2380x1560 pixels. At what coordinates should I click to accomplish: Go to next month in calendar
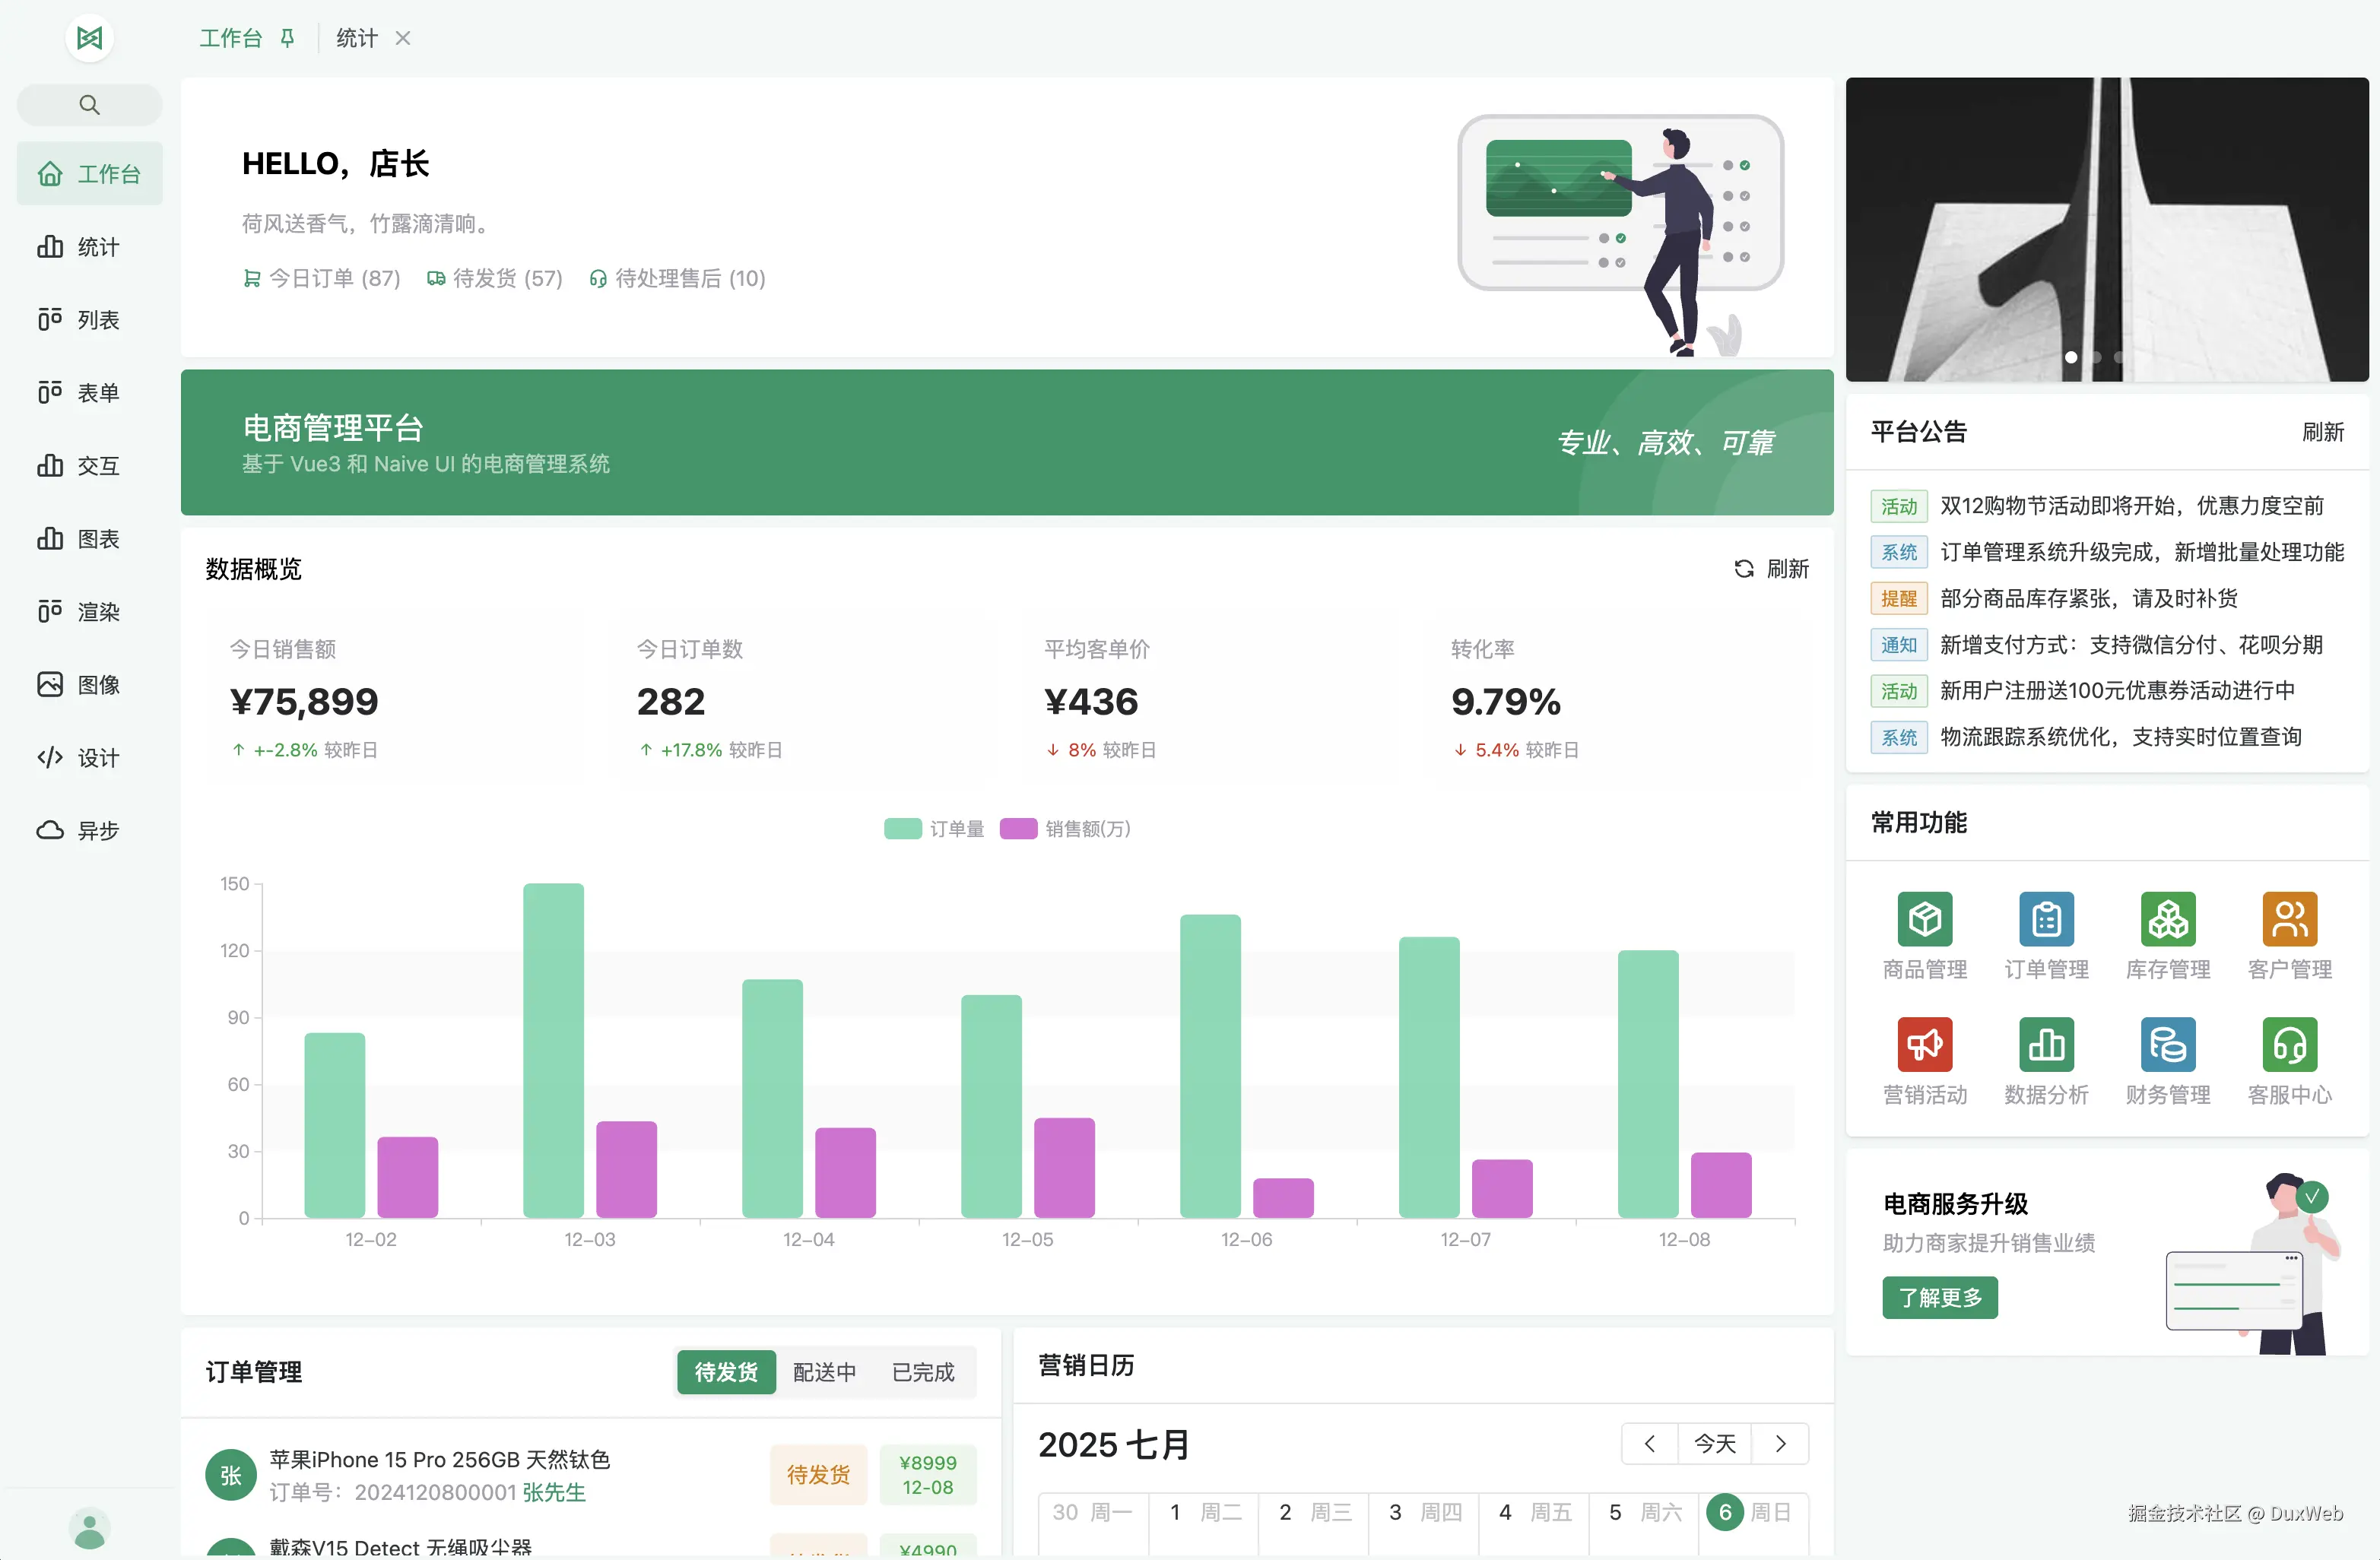coord(1780,1443)
